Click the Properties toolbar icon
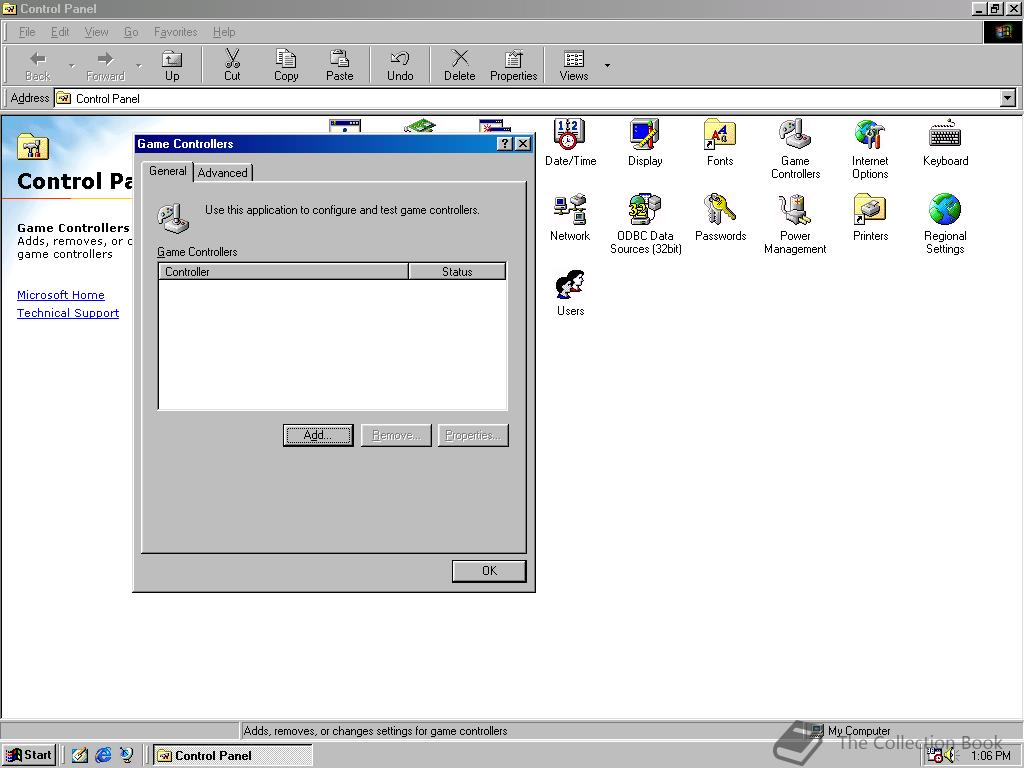The width and height of the screenshot is (1024, 768). pos(513,65)
